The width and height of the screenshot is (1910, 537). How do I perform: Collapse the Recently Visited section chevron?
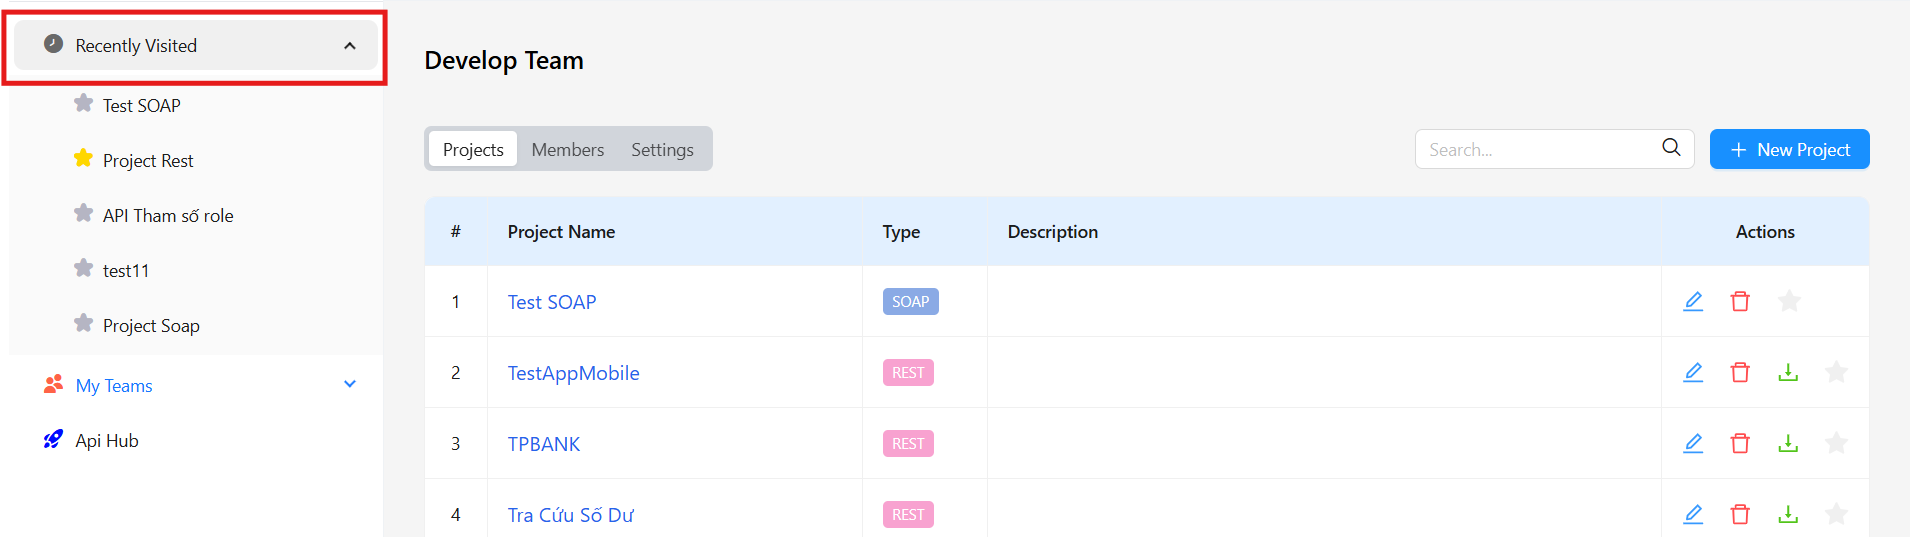(x=350, y=46)
